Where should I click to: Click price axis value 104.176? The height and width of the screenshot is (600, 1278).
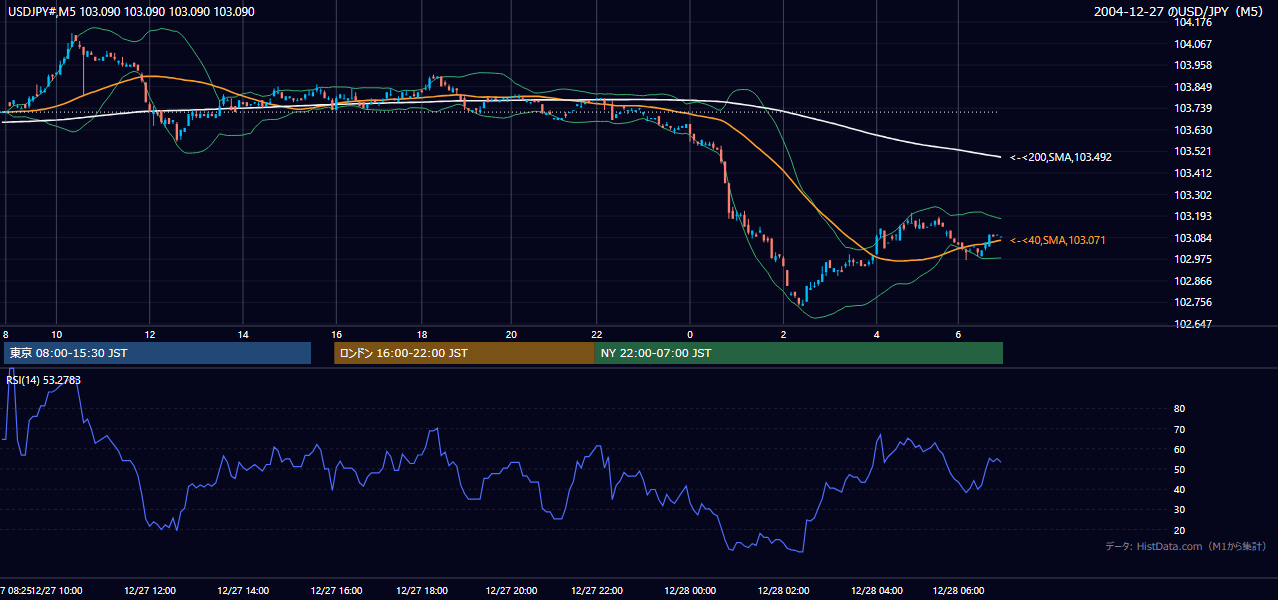1192,22
